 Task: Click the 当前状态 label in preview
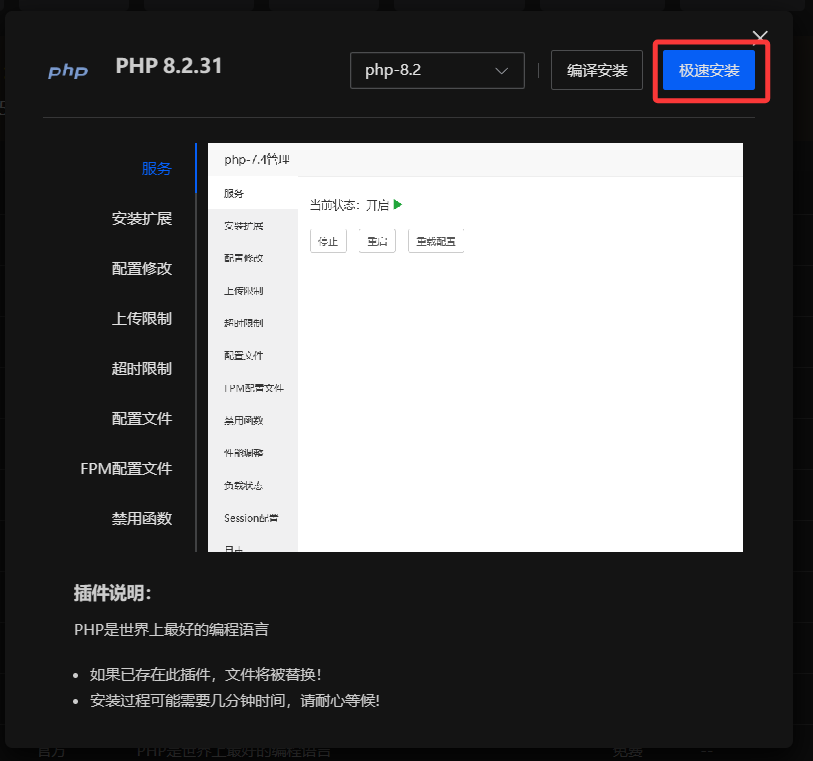[x=334, y=205]
